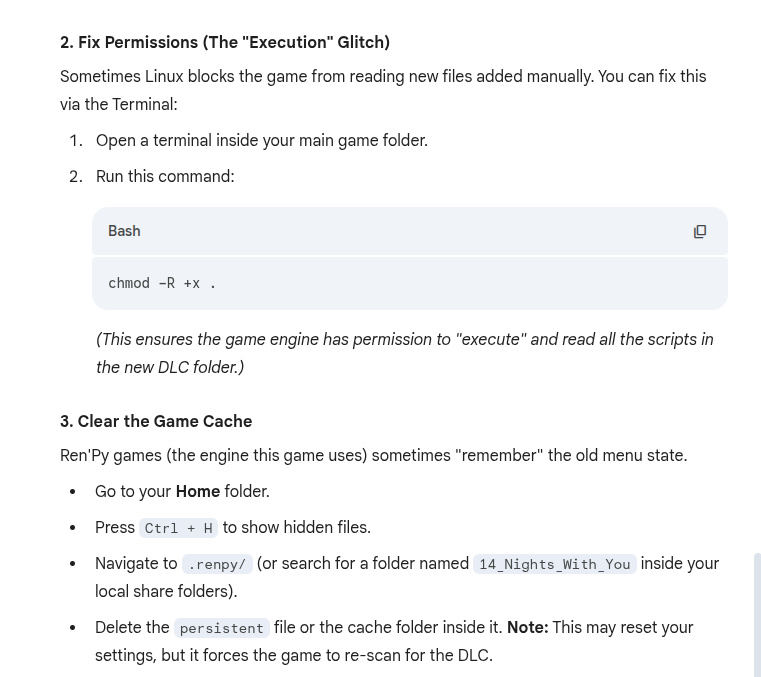Click the Sometimes Linux blocks paragraph
761x677 pixels.
pyautogui.click(x=383, y=90)
